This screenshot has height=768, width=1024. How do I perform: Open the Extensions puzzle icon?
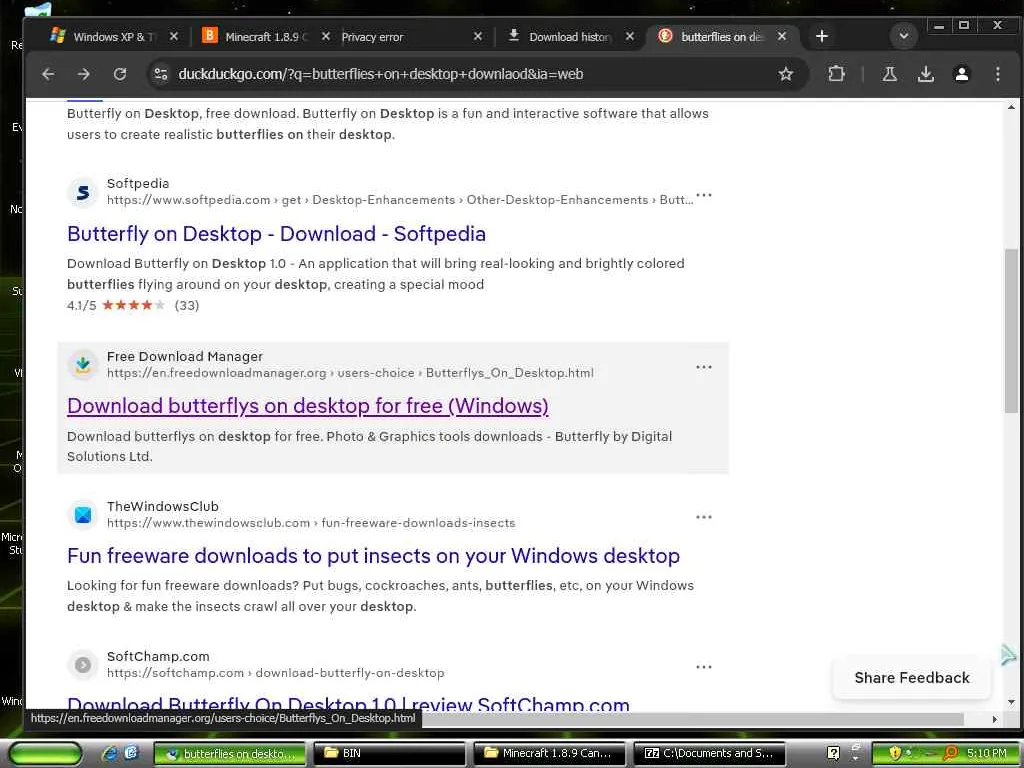(837, 74)
